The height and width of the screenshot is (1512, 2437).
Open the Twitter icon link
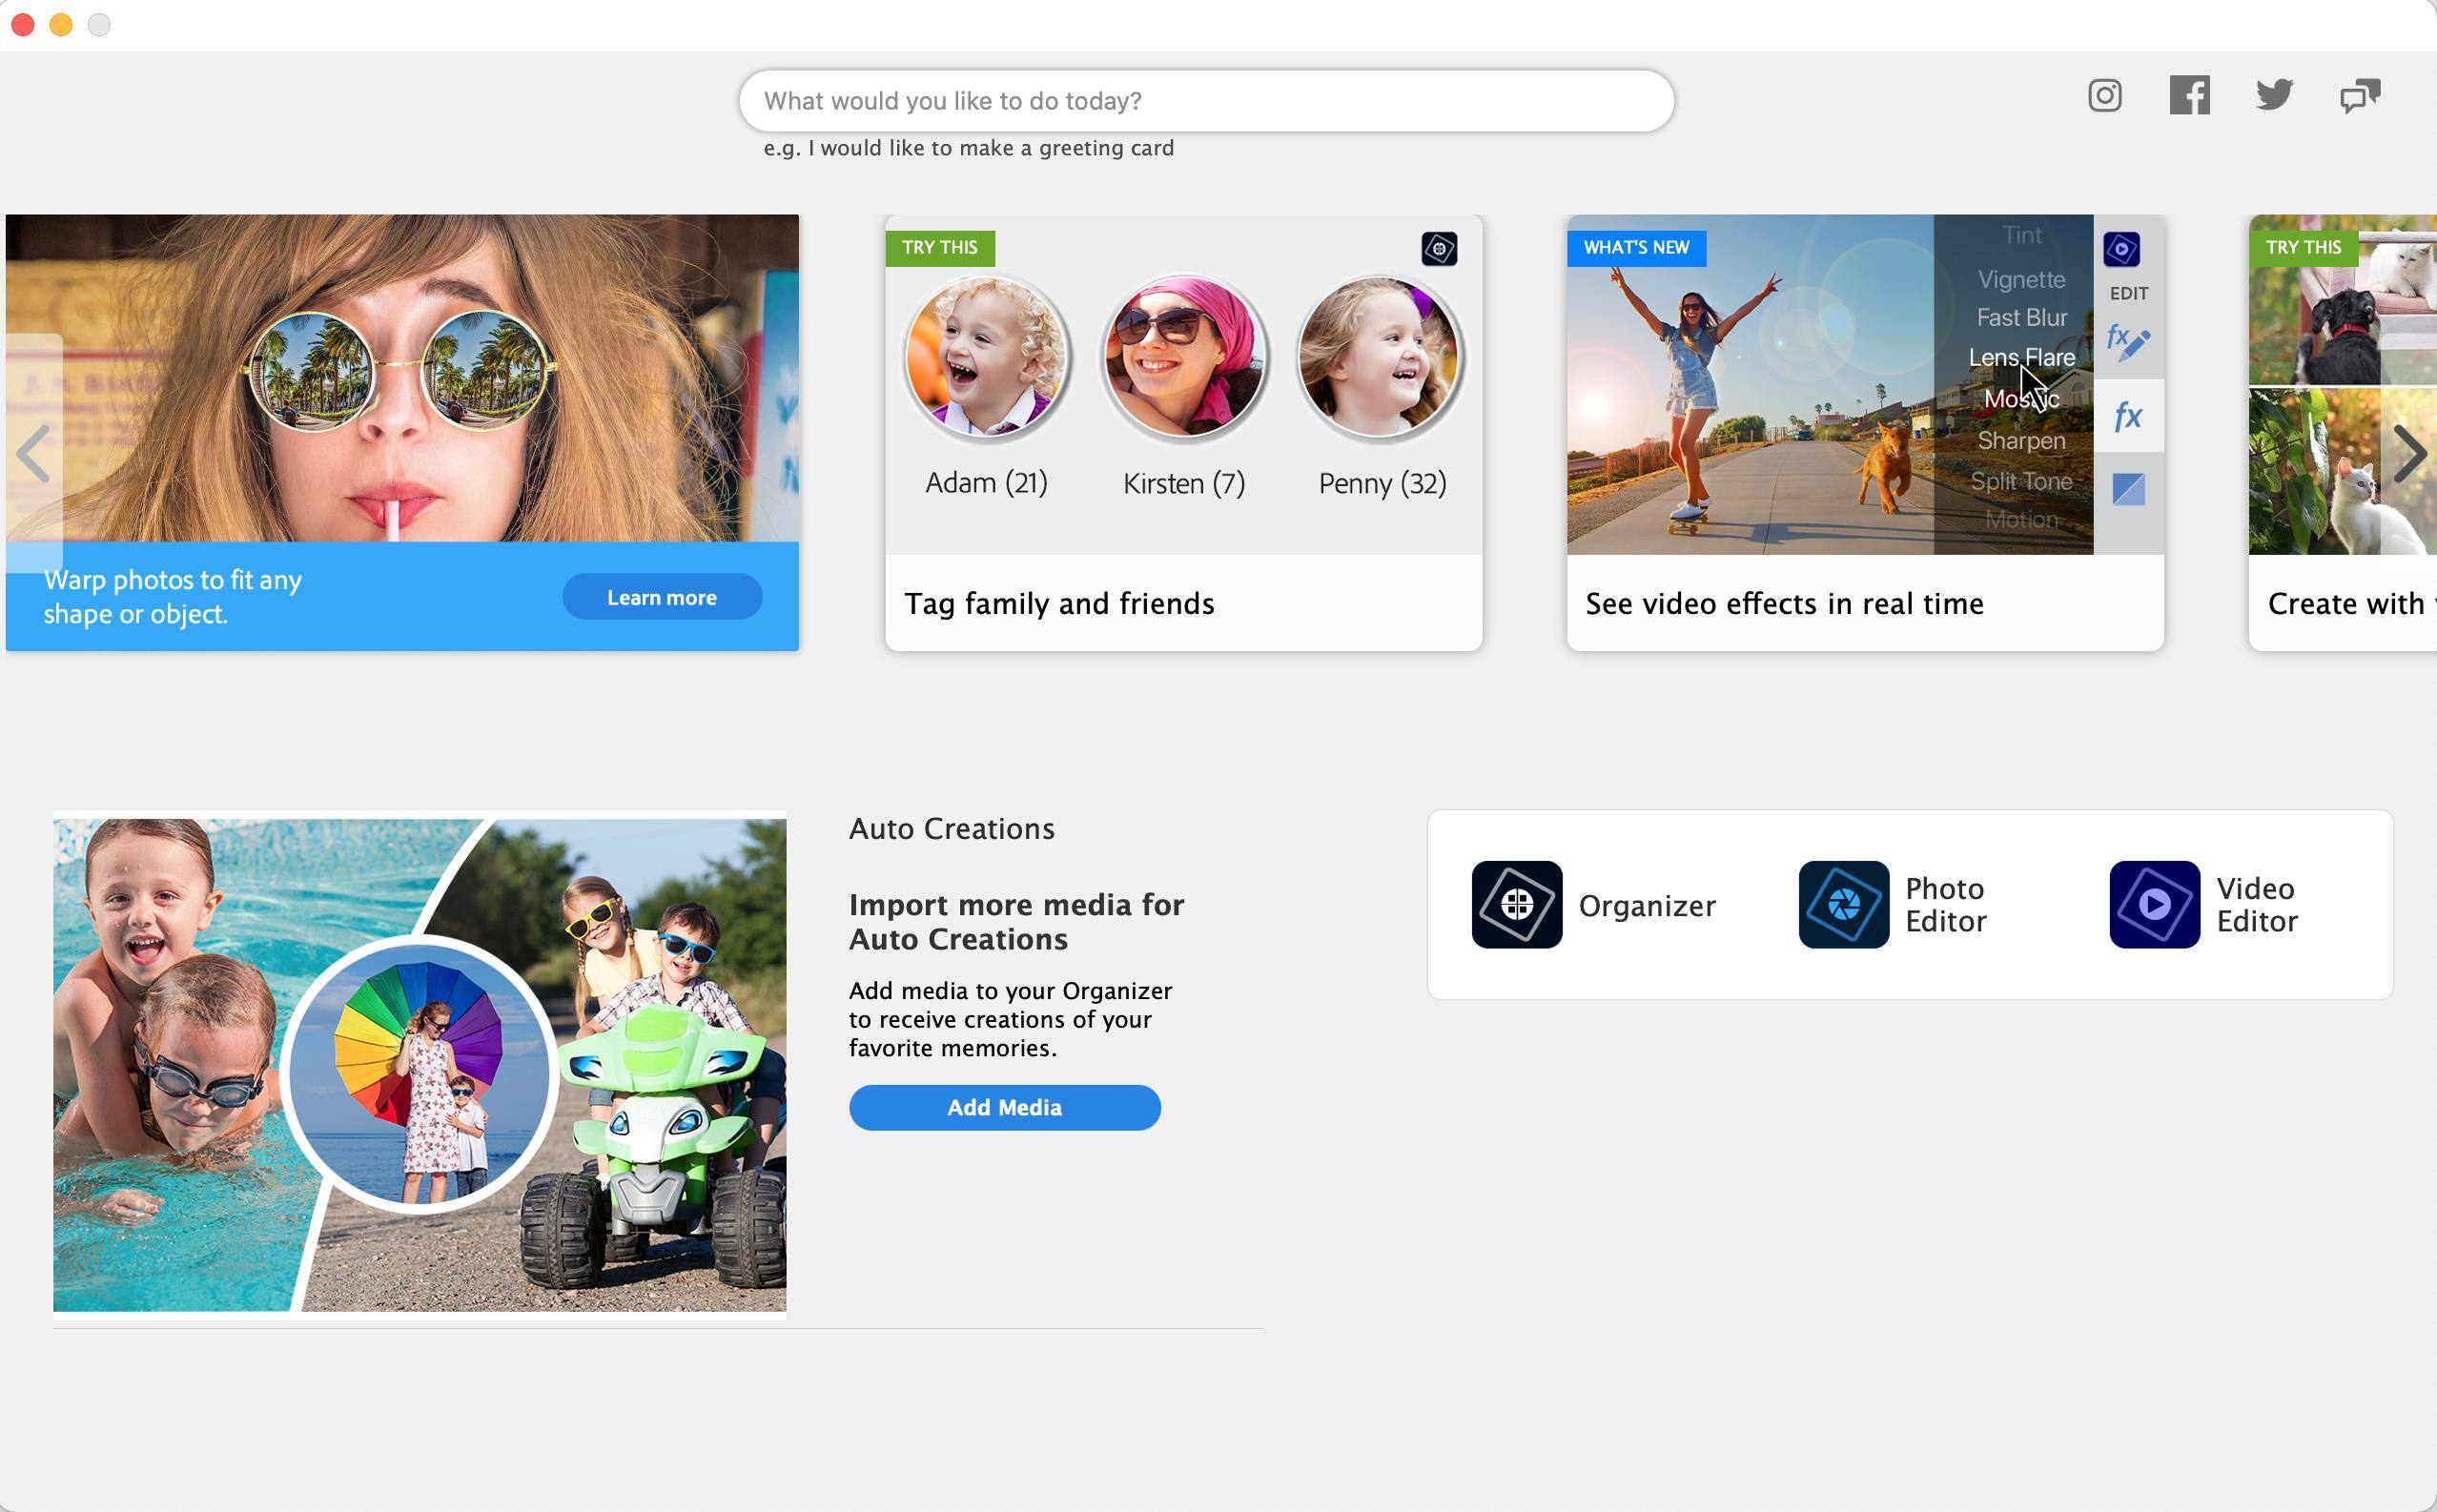pos(2274,96)
